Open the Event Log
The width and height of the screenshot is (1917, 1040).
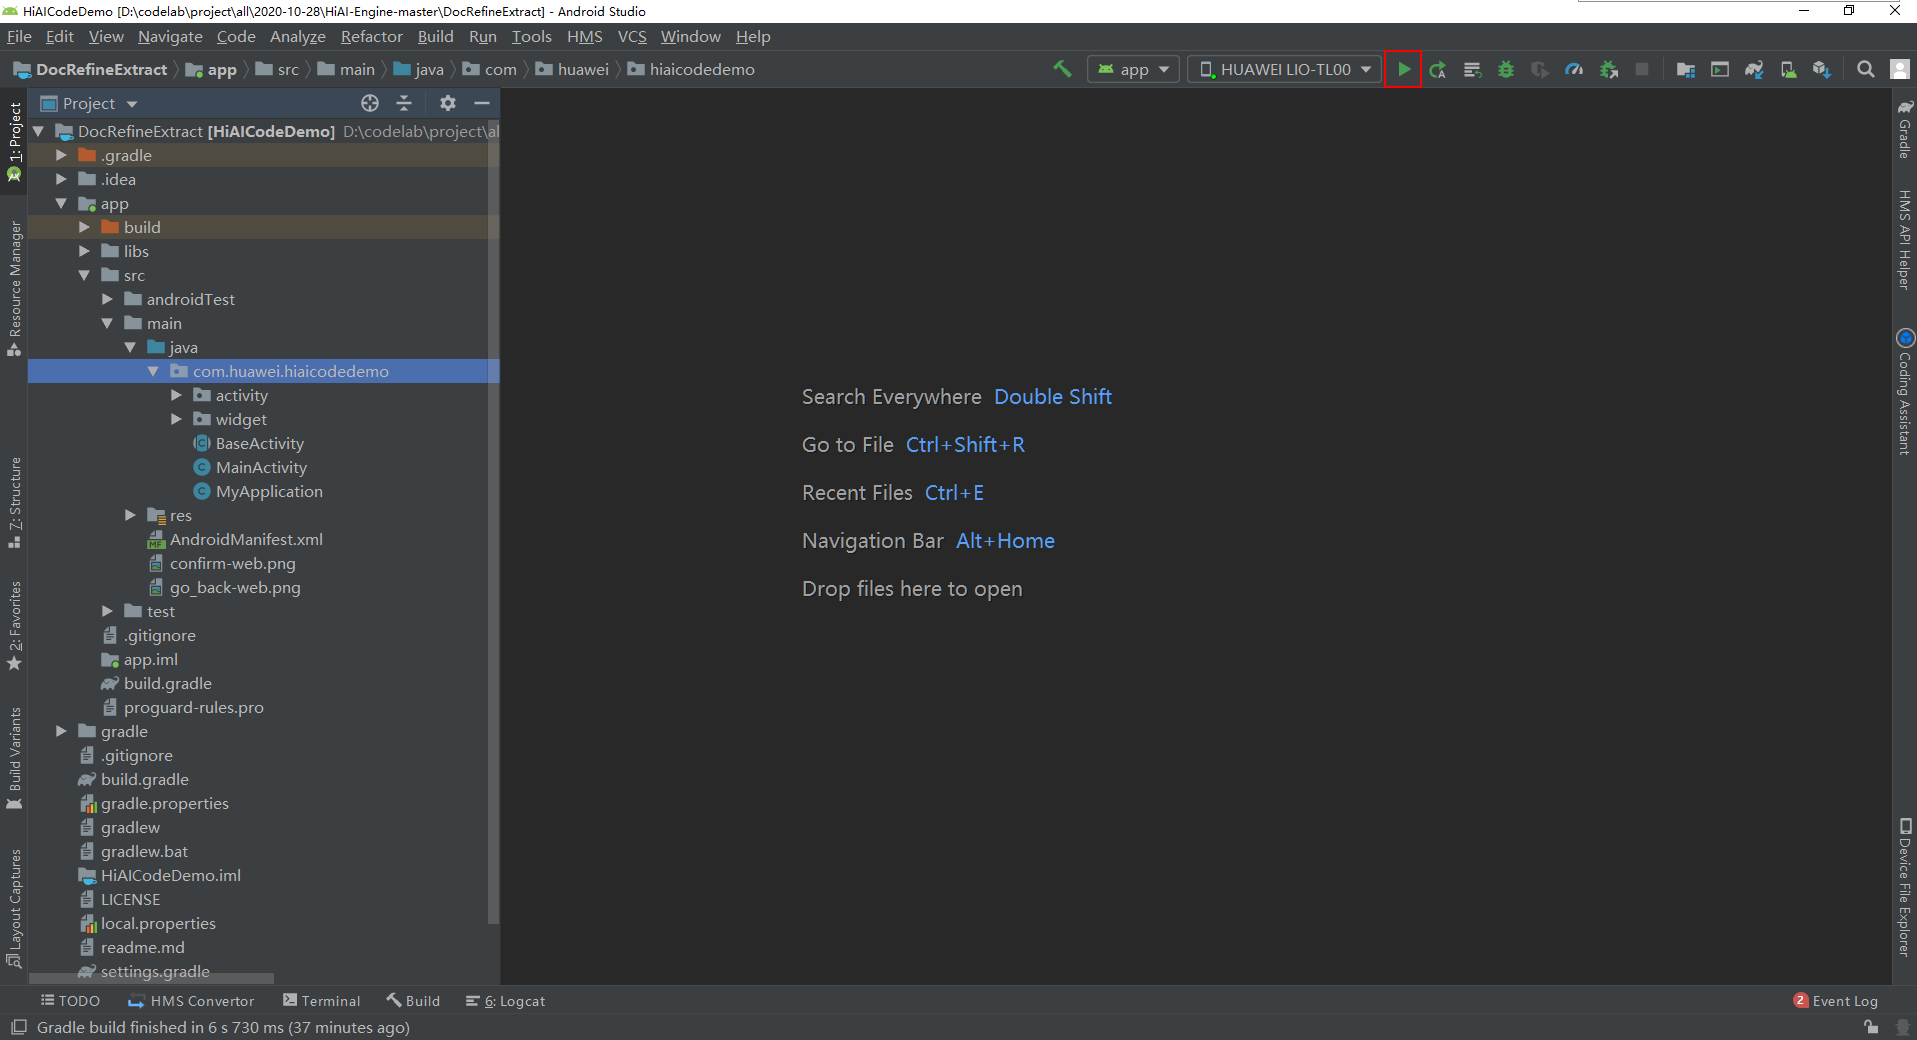coord(1843,1001)
